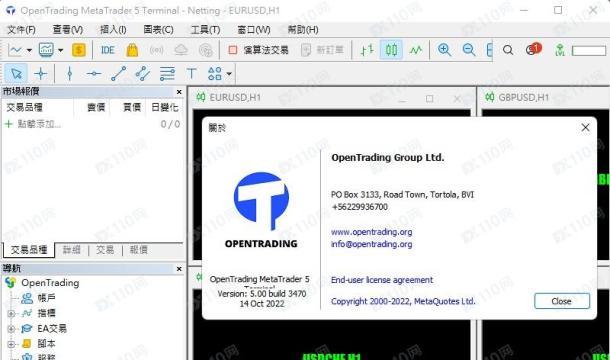Click the toolbar search input box

pos(589,51)
